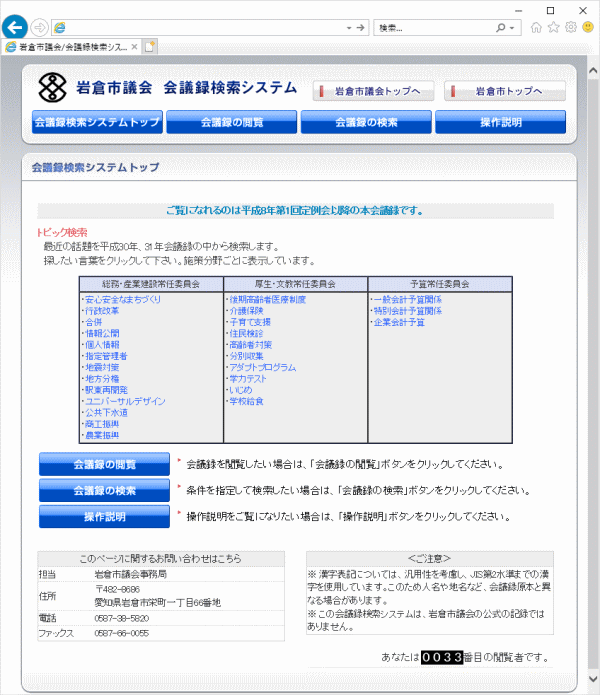Select 会議録検索システムトップ navigation tab
The height and width of the screenshot is (695, 600).
[x=97, y=122]
